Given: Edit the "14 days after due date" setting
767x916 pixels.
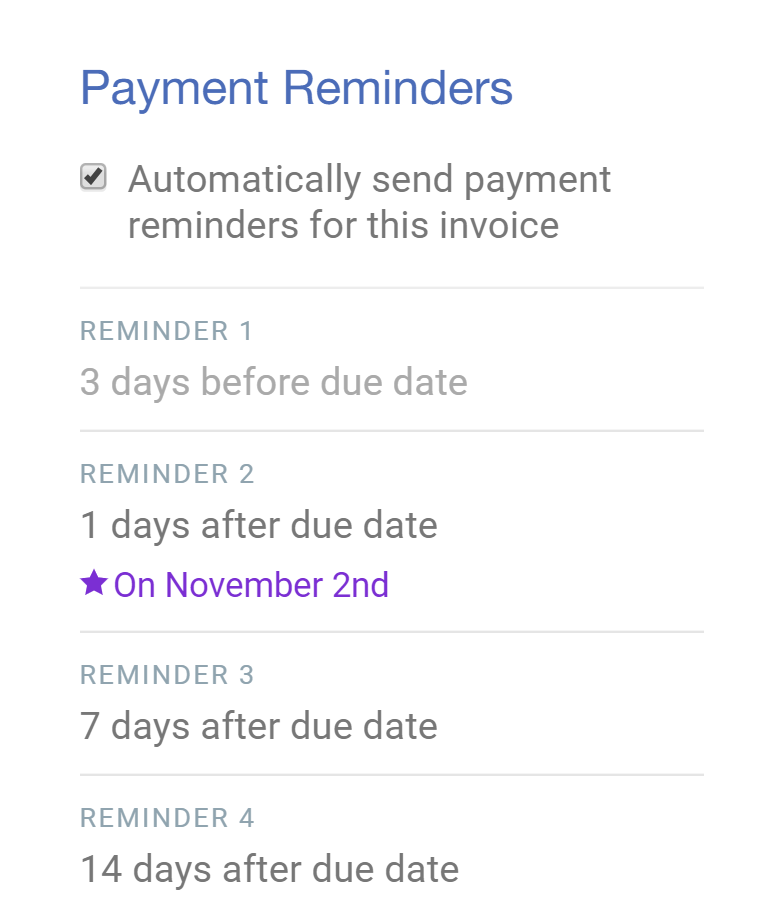Looking at the screenshot, I should tap(269, 869).
